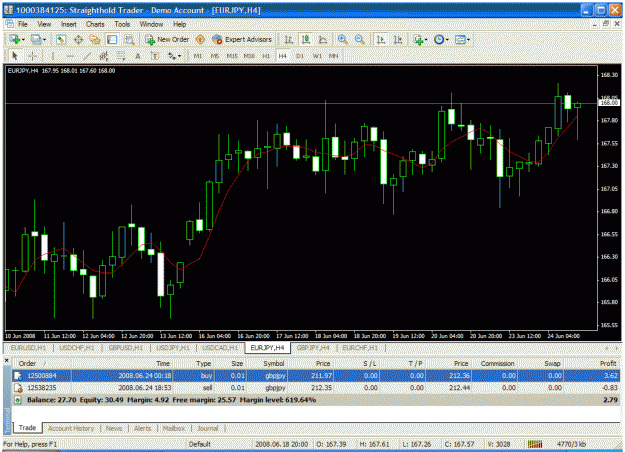Switch chart to candlesticks style
This screenshot has width=625, height=452.
point(306,39)
